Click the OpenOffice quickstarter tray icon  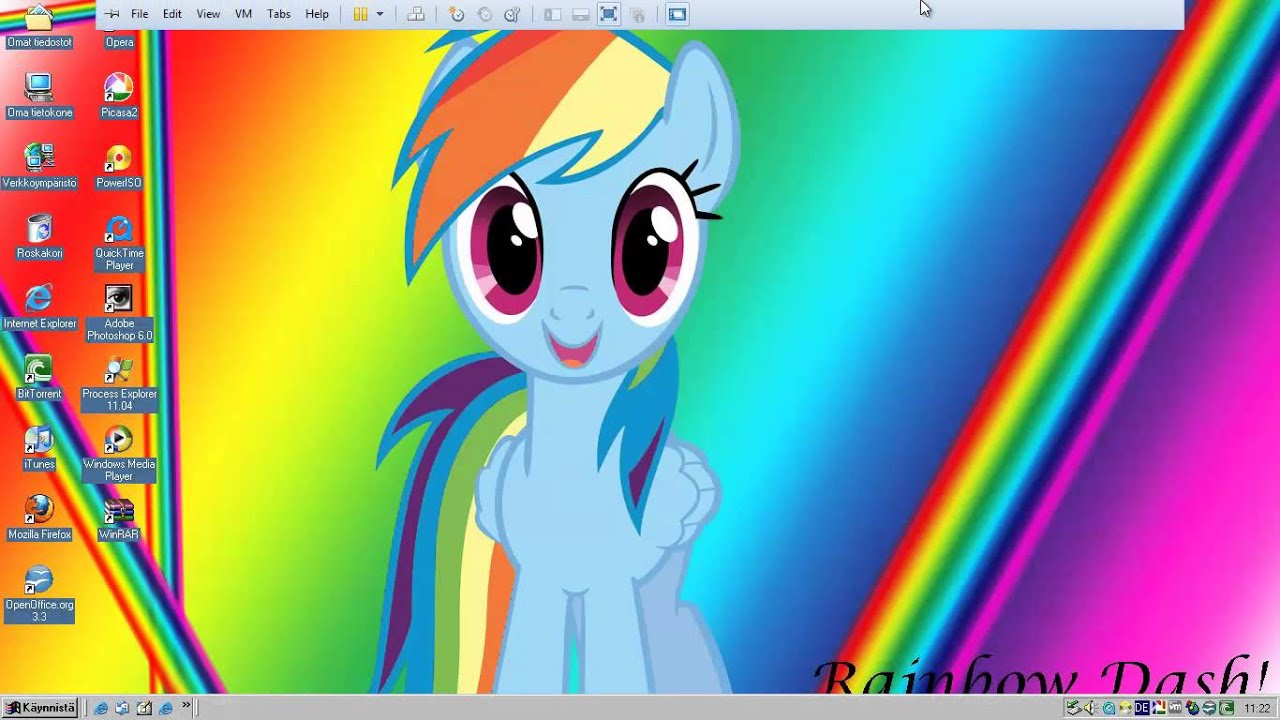point(1209,708)
